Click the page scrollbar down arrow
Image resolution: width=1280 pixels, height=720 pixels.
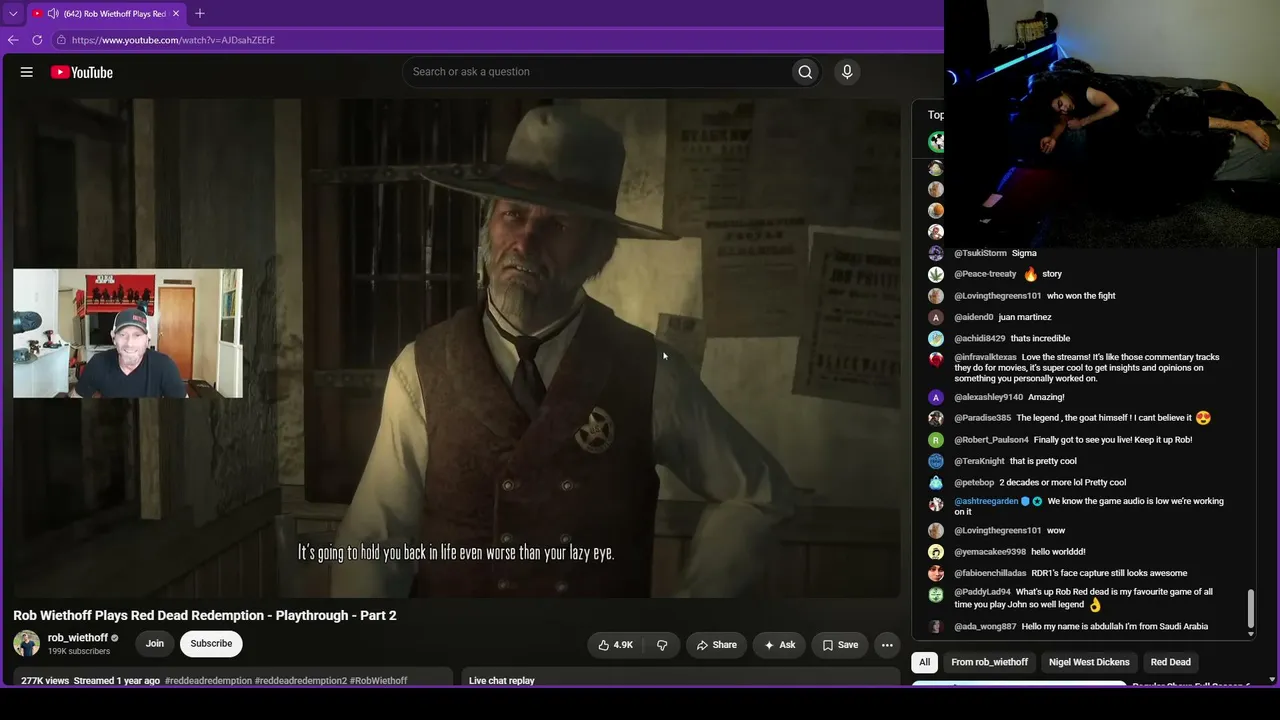(x=1272, y=680)
